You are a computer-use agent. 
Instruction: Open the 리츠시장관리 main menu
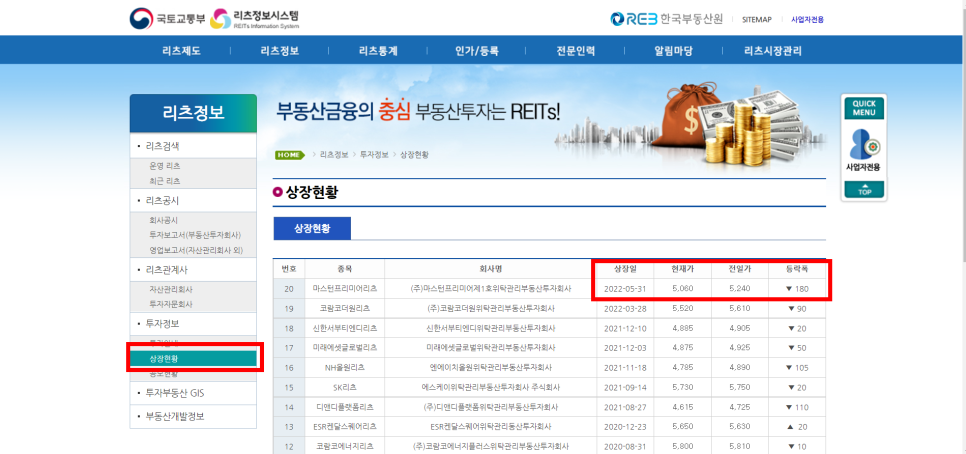point(773,50)
